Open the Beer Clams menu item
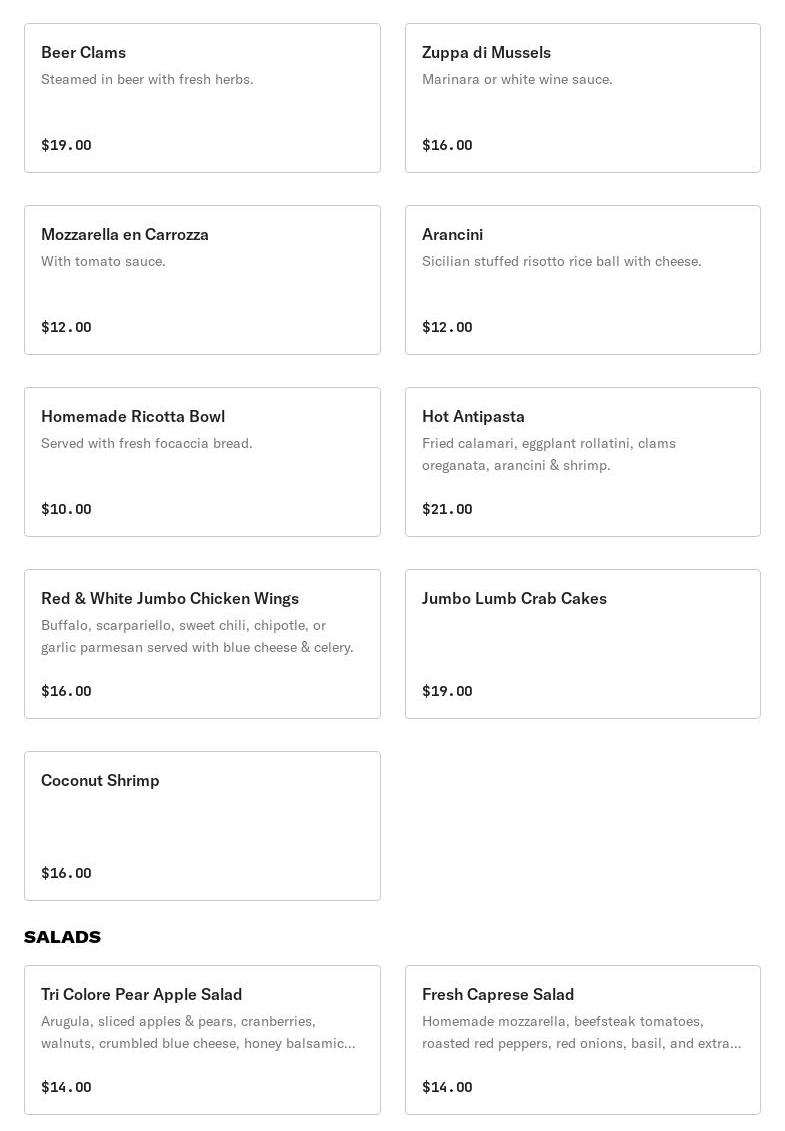The height and width of the screenshot is (1131, 785). coord(202,98)
